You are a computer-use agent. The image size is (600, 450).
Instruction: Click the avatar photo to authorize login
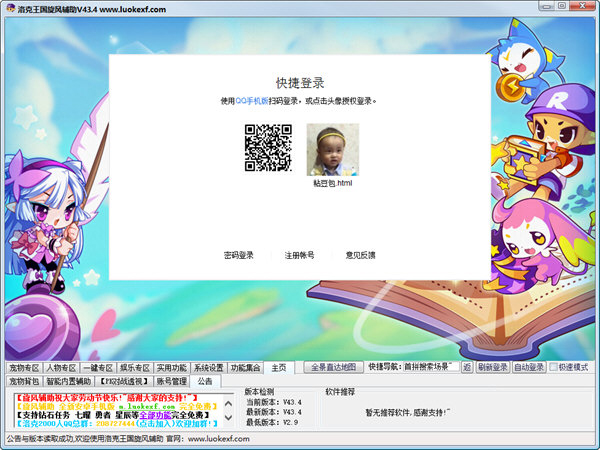[332, 148]
